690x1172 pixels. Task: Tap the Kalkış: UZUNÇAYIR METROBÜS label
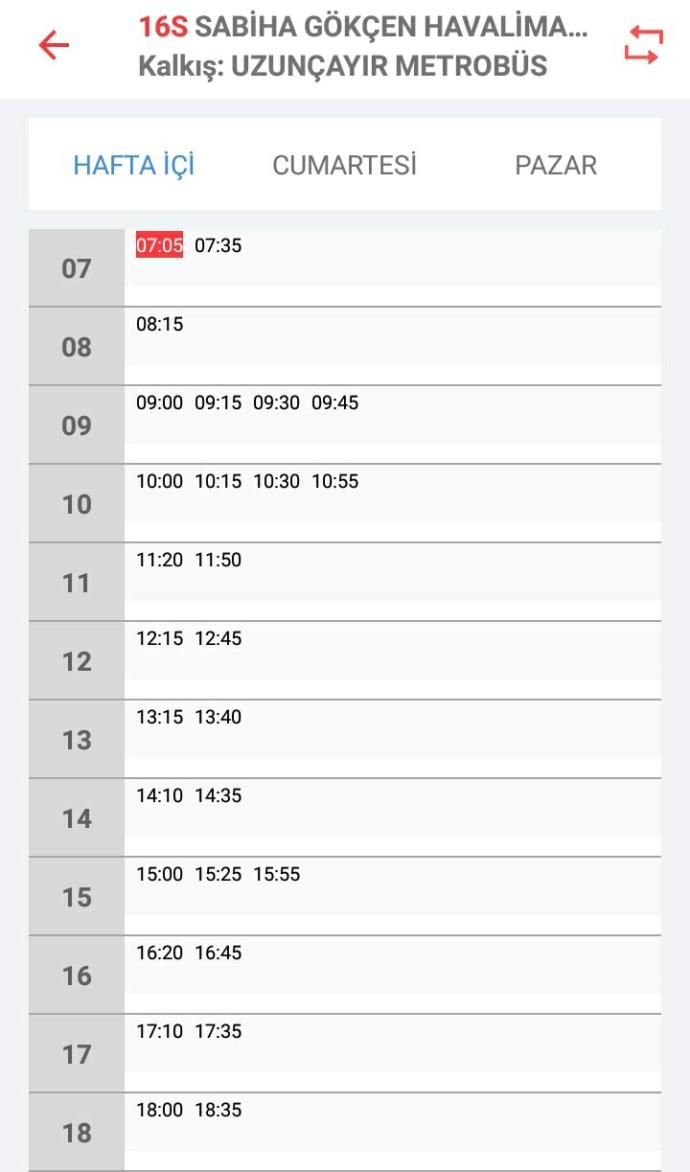[342, 67]
